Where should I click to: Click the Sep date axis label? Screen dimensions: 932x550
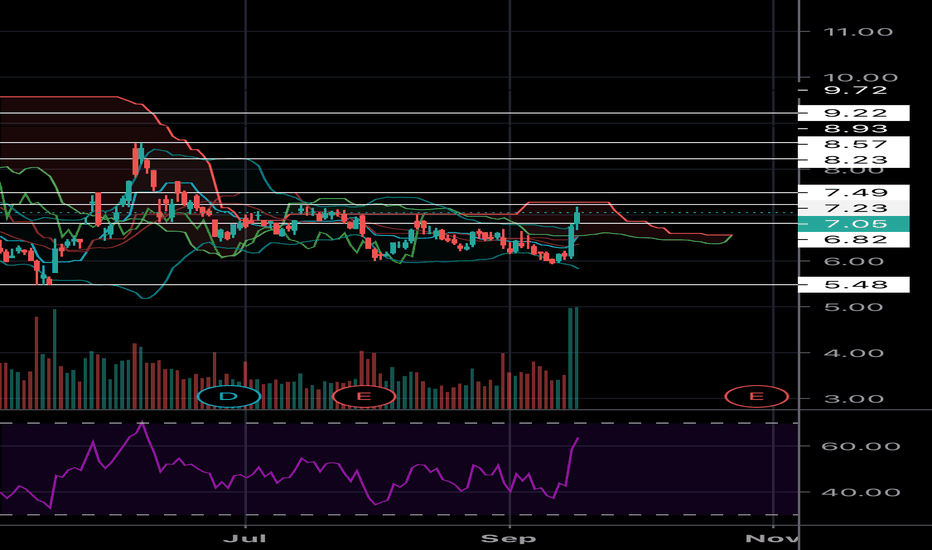508,539
